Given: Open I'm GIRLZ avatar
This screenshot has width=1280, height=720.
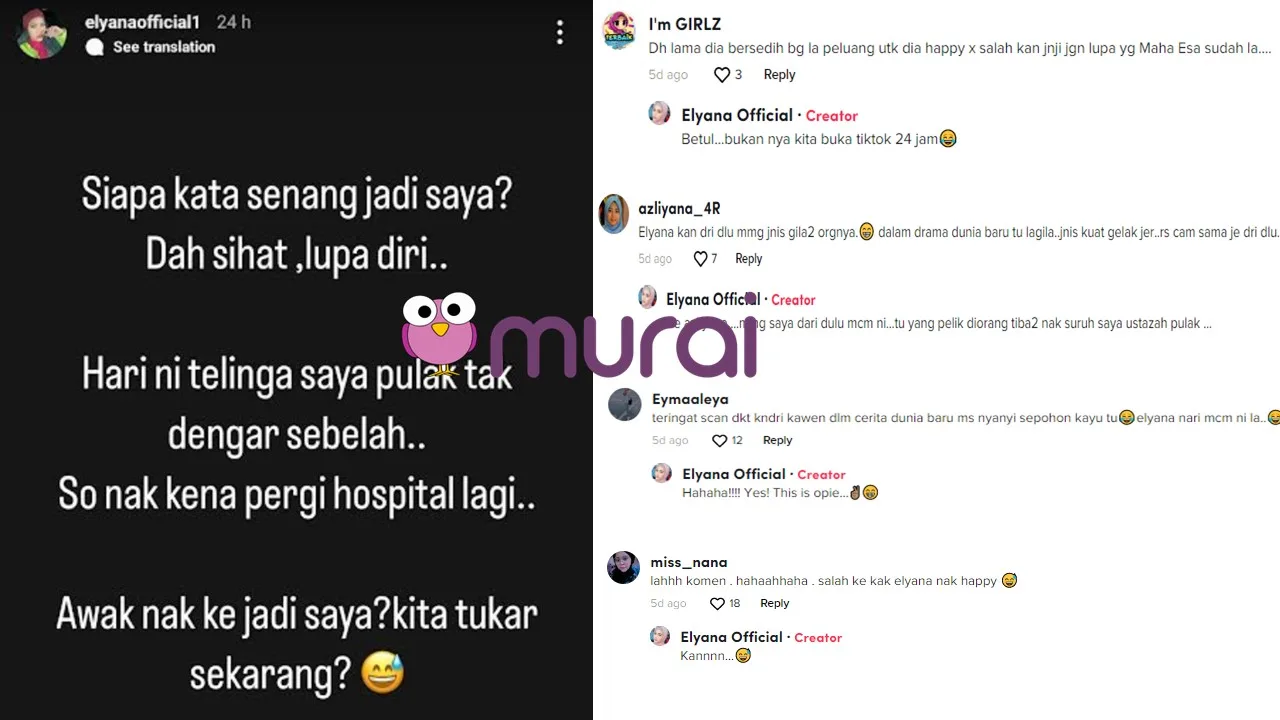Looking at the screenshot, I should 620,30.
